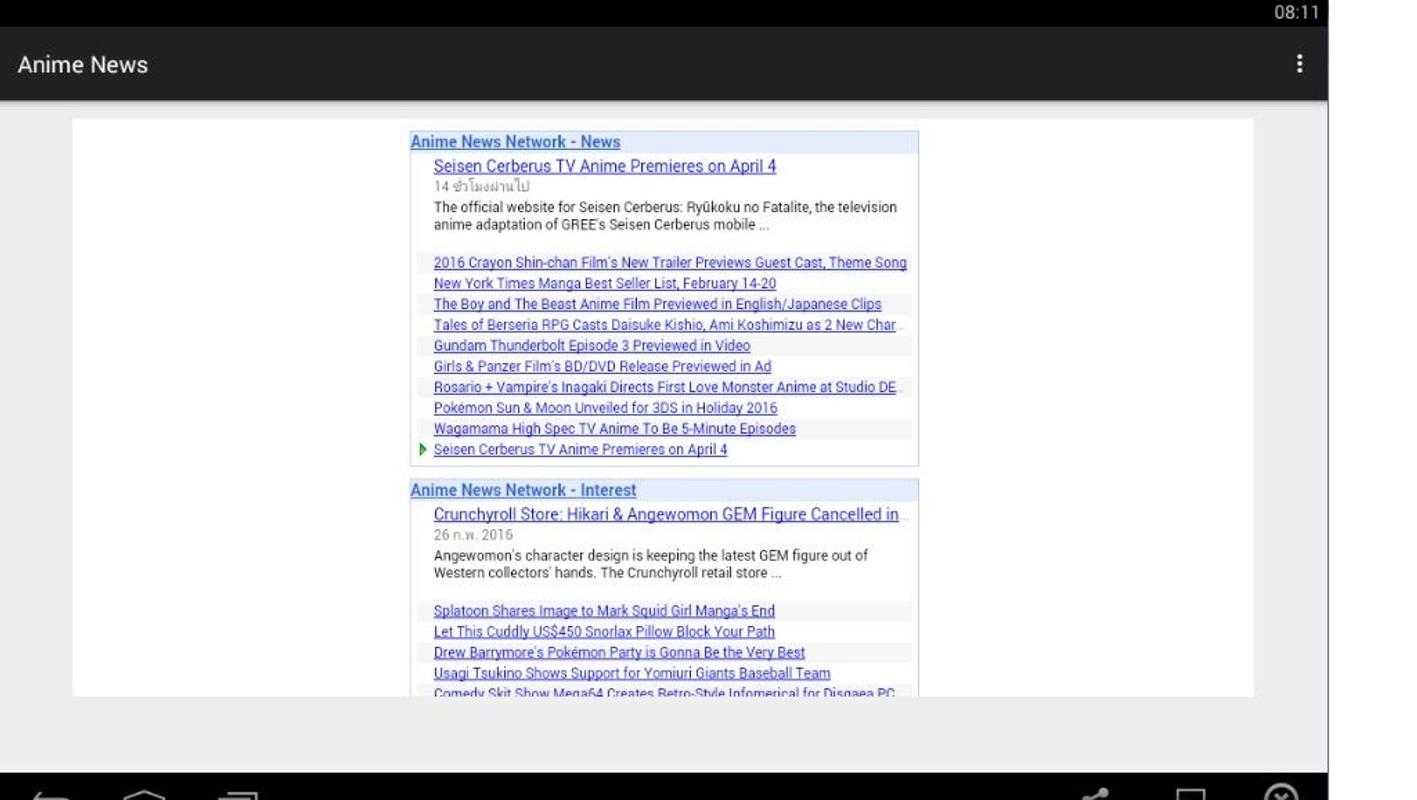This screenshot has height=800, width=1417.
Task: Open 'Pokémon Sun & Moon Unveiled for 3DS' link
Action: [605, 408]
